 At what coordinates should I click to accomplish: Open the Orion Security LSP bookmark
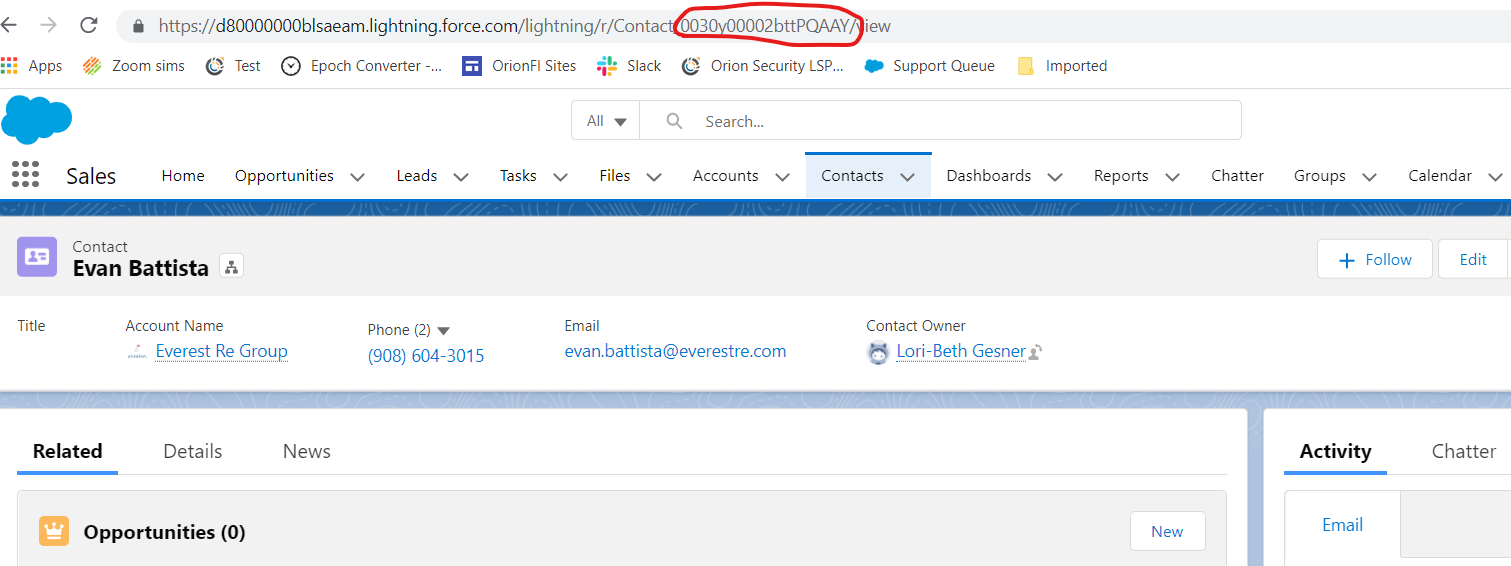coord(762,66)
